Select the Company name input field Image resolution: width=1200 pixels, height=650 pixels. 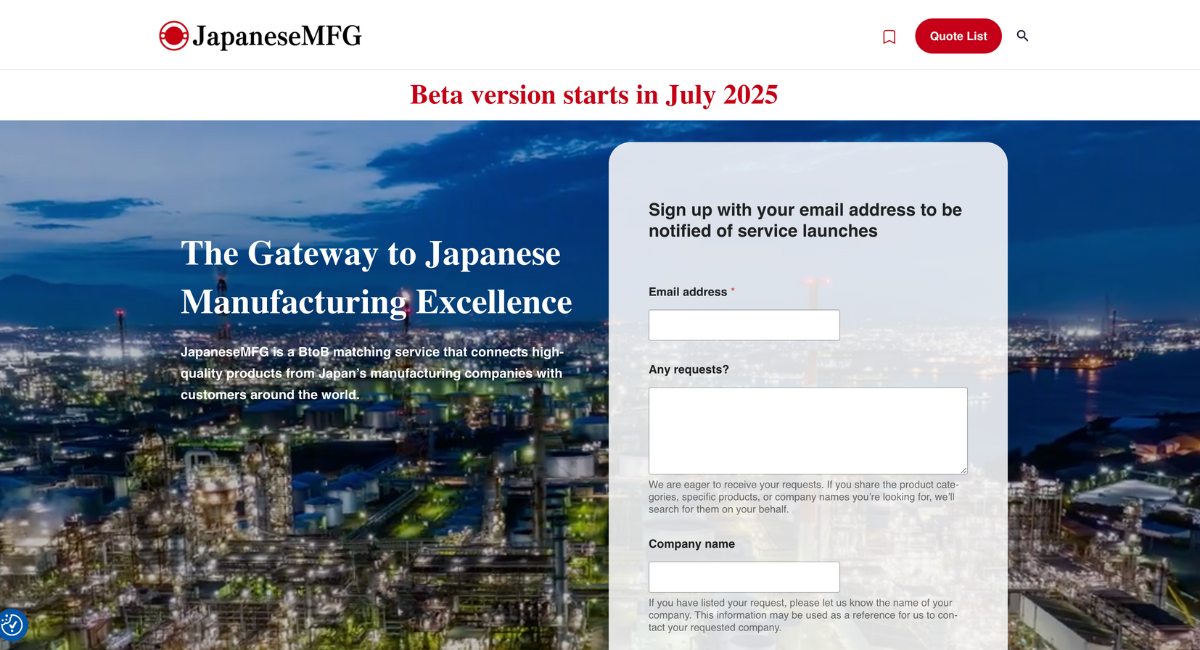(744, 577)
